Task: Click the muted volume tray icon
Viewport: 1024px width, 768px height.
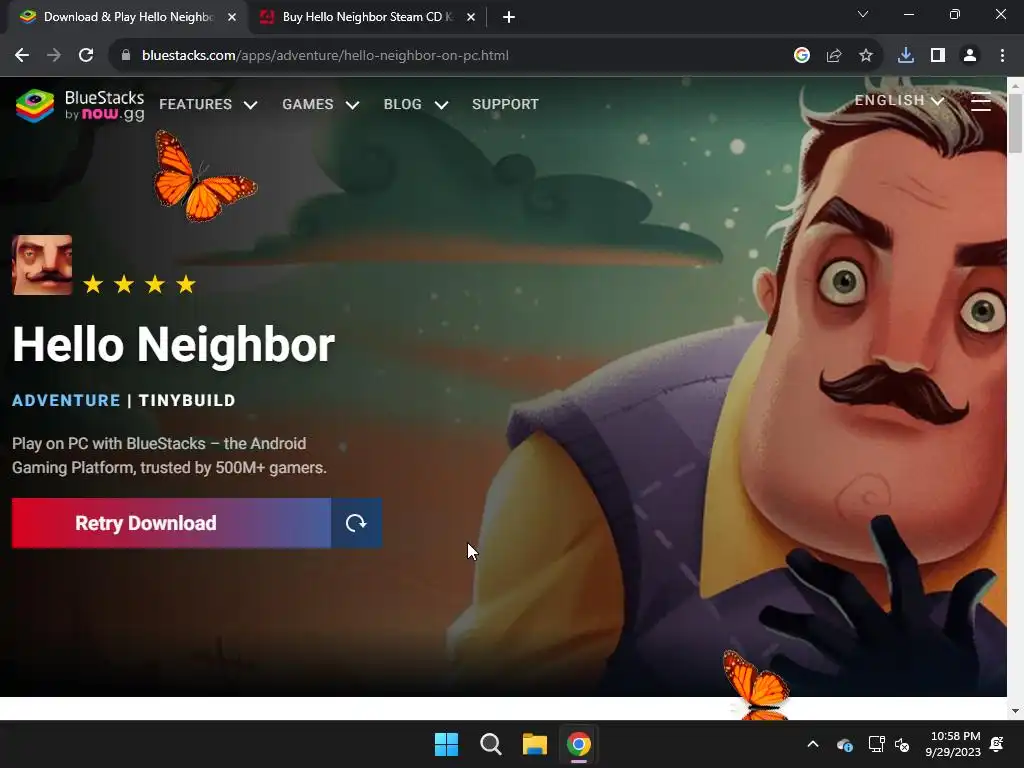Action: pos(902,744)
